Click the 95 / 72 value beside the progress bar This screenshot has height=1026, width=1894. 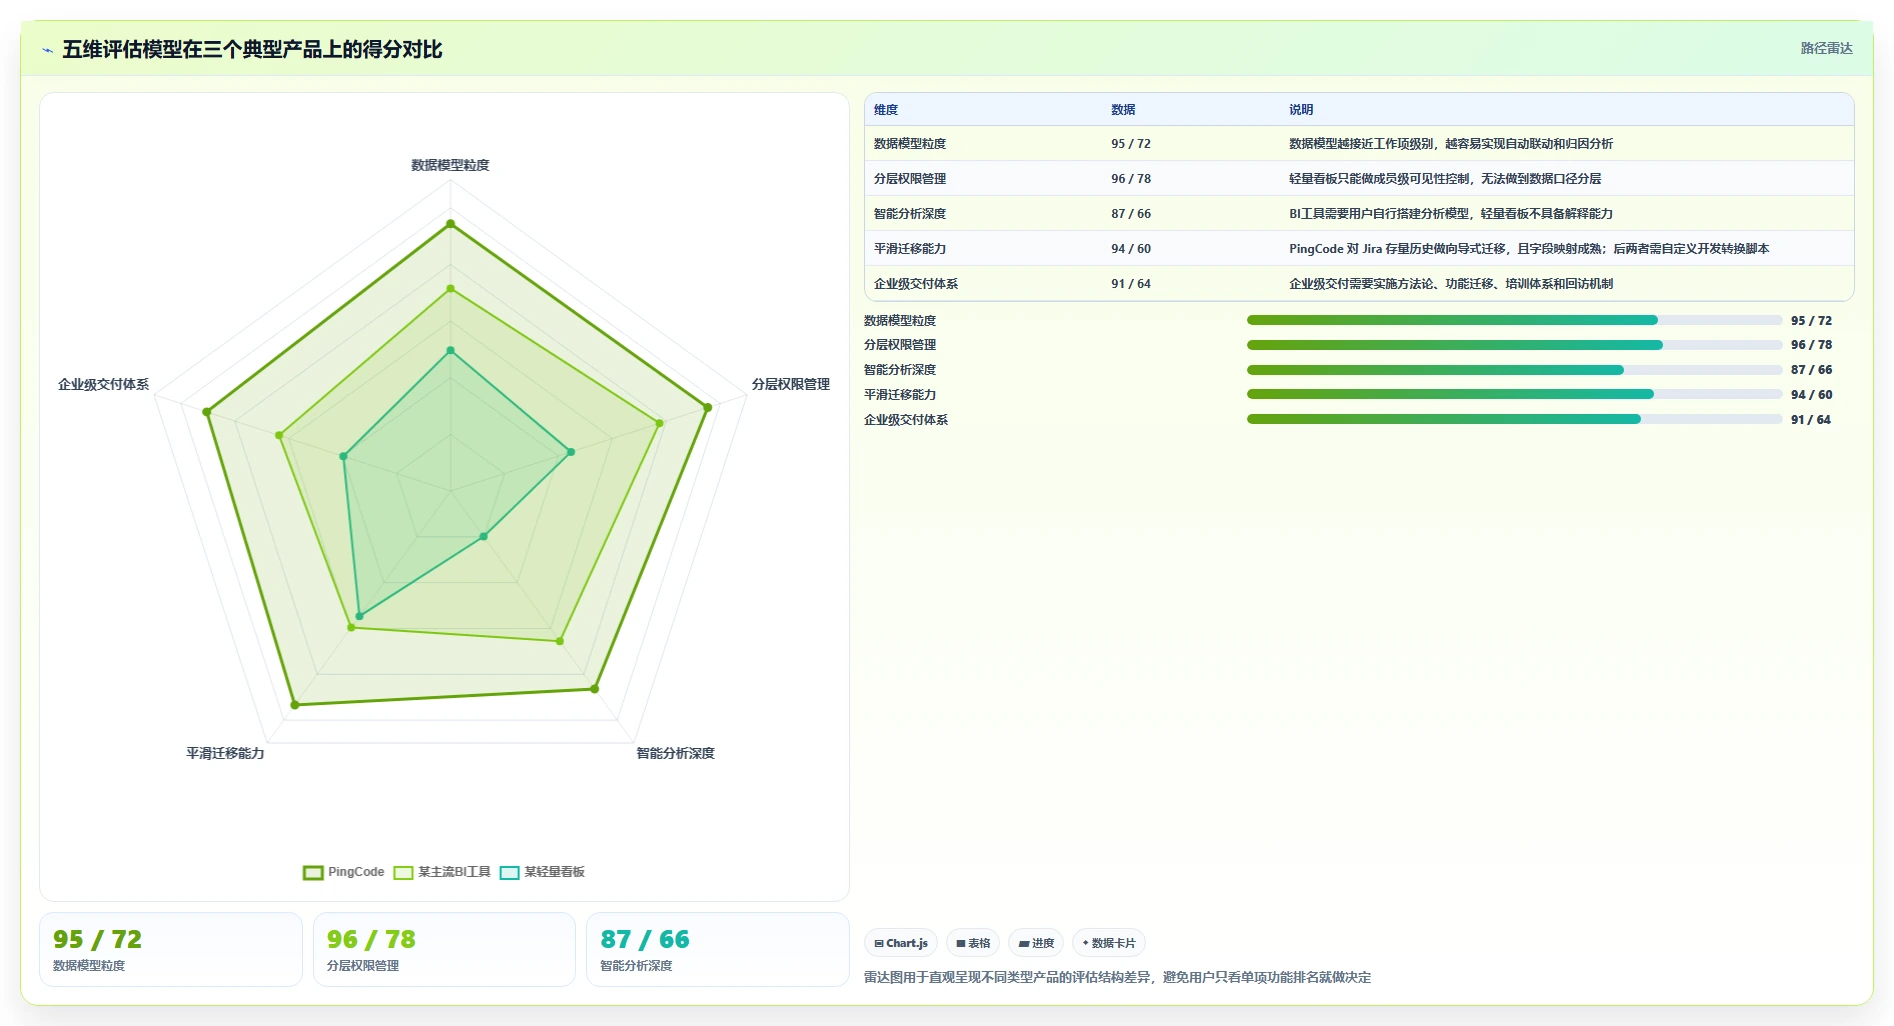coord(1811,321)
